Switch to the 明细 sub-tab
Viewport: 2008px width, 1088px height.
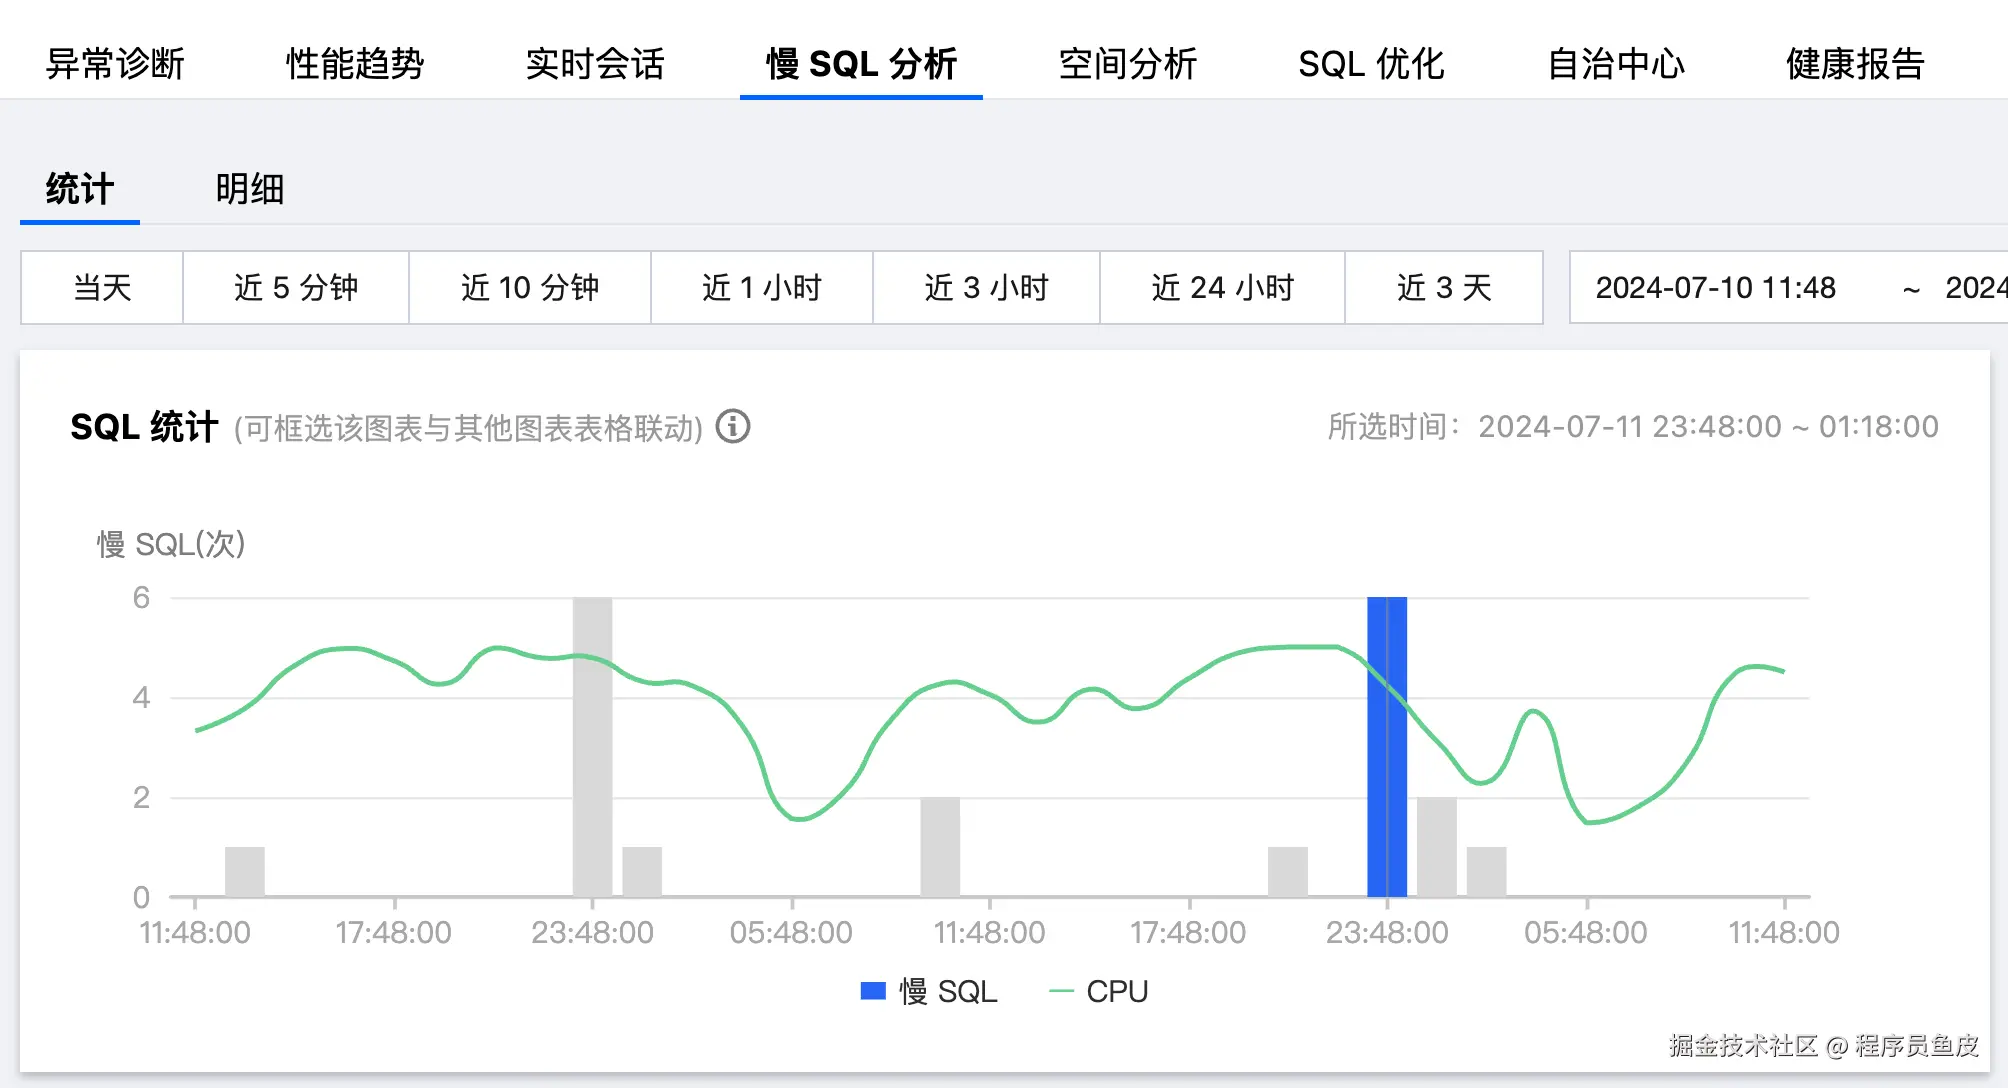[x=249, y=189]
